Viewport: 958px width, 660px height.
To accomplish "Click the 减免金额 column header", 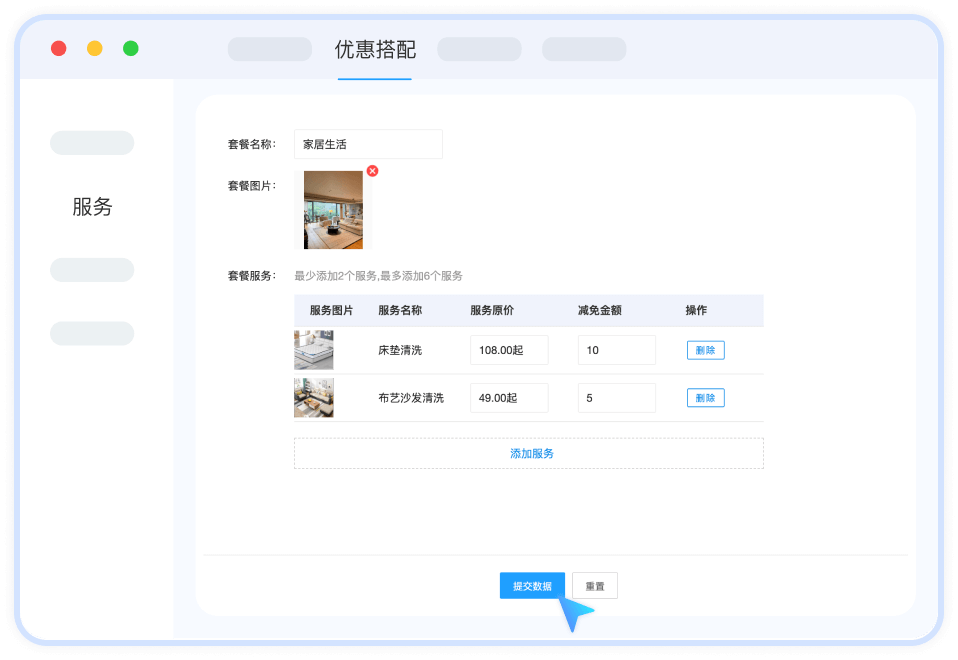I will [x=600, y=310].
